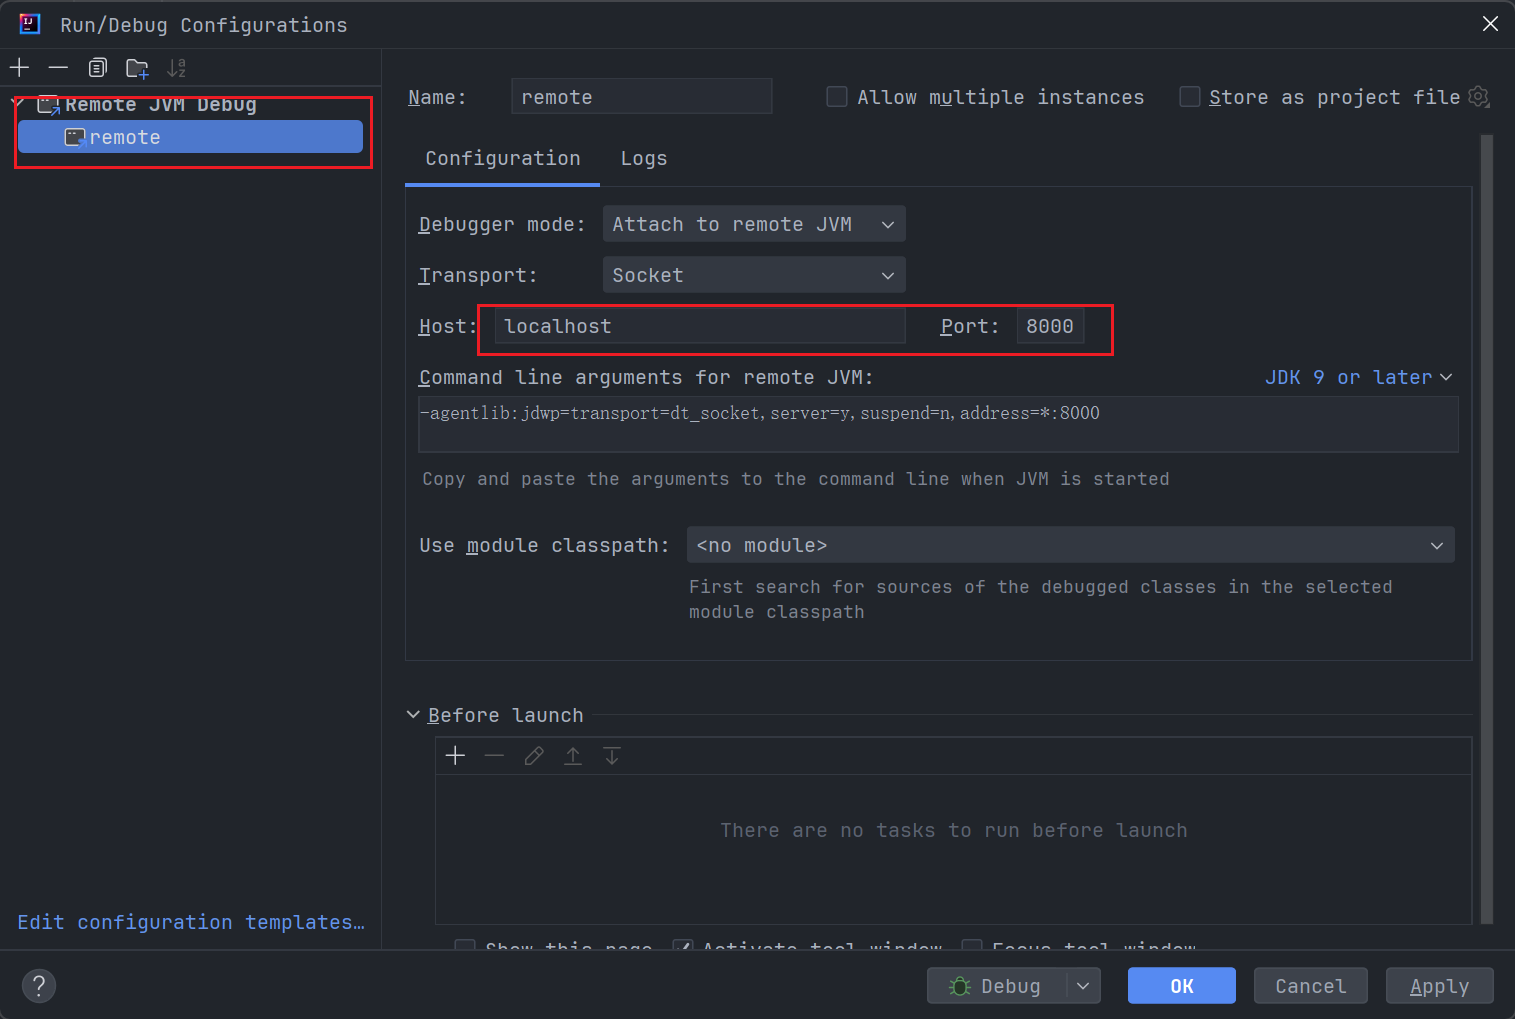Open the JDK 9 or later dropdown
This screenshot has width=1515, height=1019.
point(1358,377)
